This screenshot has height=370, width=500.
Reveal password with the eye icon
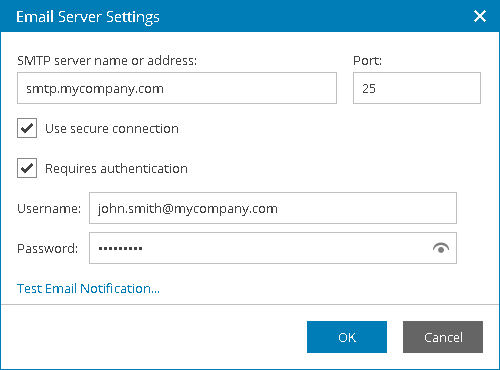pos(441,248)
